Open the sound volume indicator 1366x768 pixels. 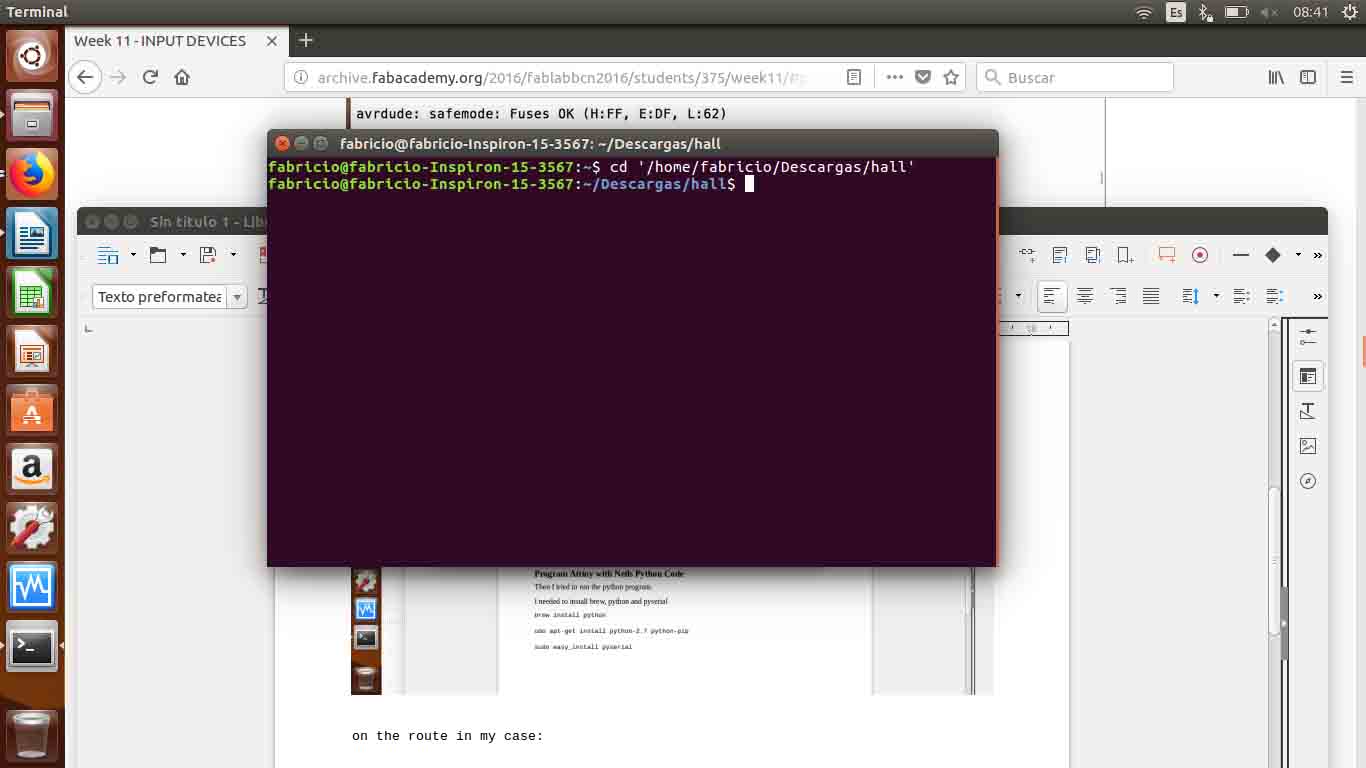1269,12
